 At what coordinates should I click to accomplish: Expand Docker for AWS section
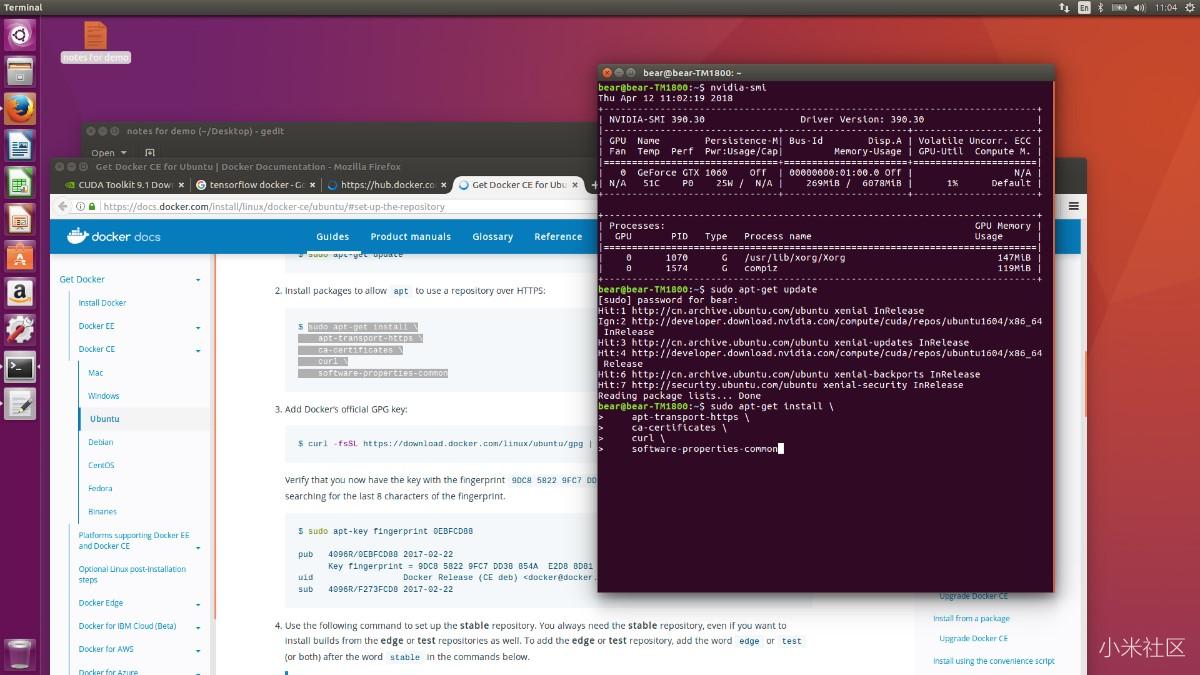tap(198, 650)
